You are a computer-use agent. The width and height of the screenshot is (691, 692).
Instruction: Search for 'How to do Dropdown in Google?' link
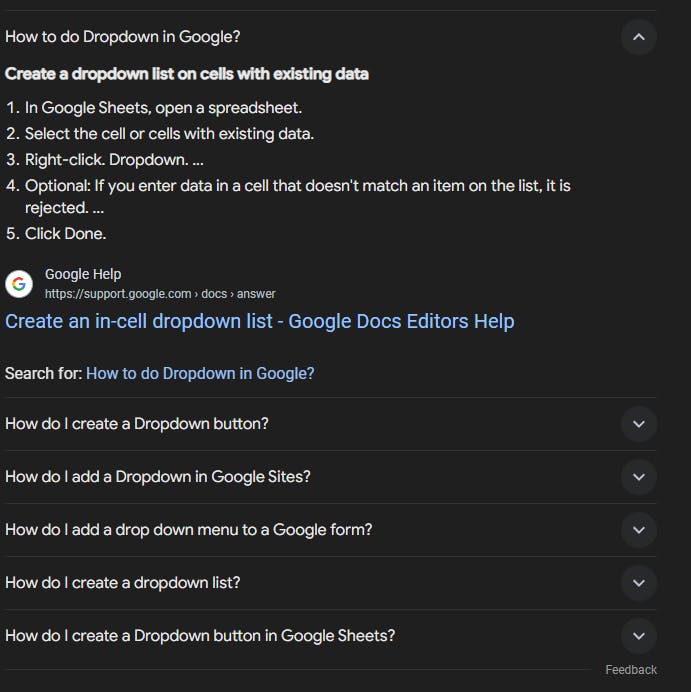point(200,373)
